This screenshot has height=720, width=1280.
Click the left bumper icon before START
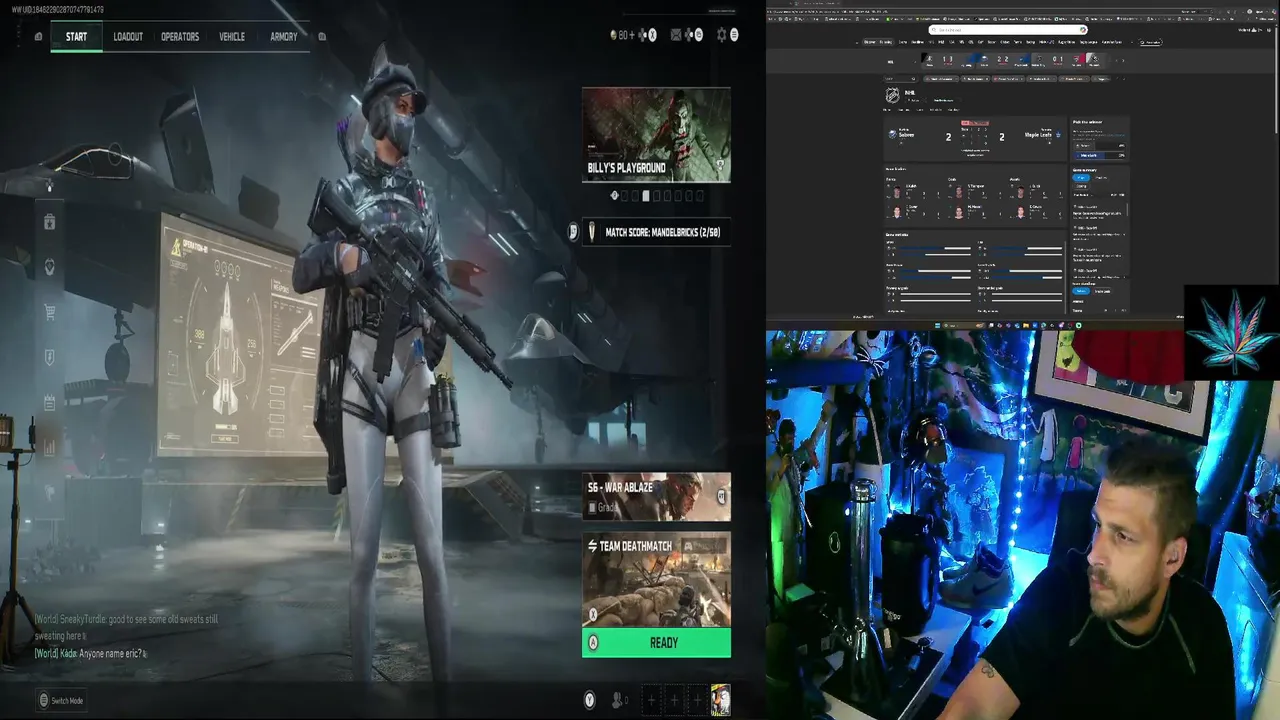38,37
